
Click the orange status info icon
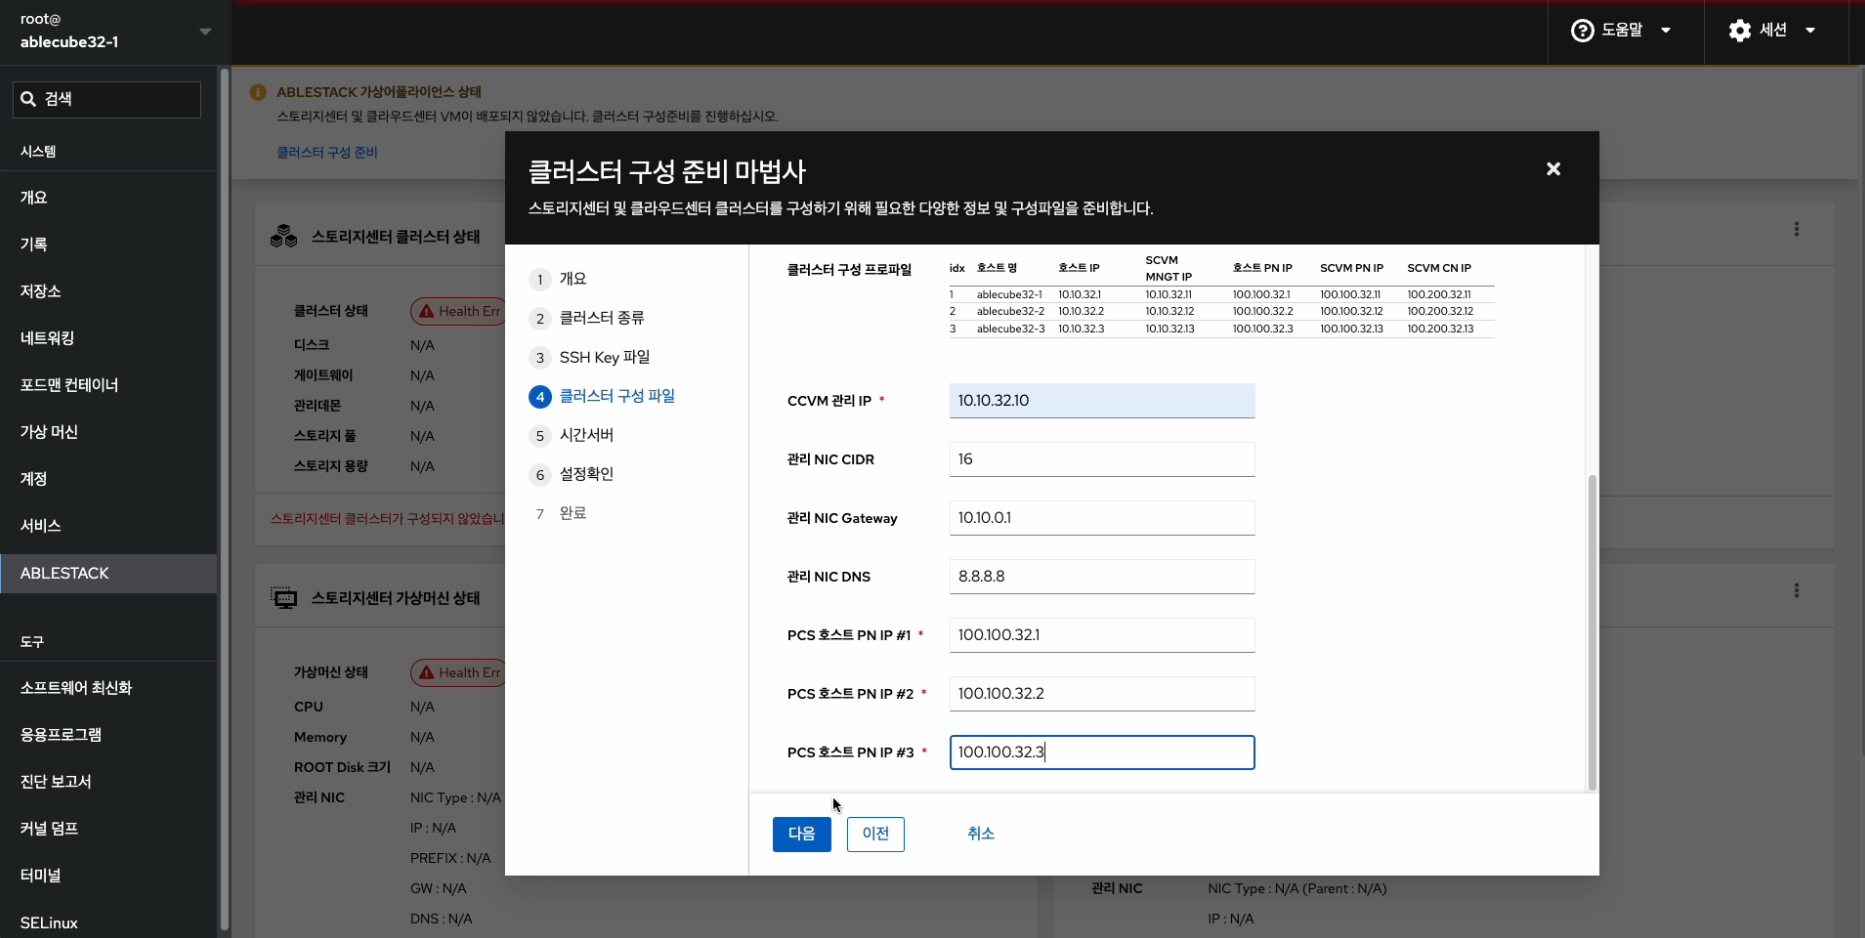(258, 92)
